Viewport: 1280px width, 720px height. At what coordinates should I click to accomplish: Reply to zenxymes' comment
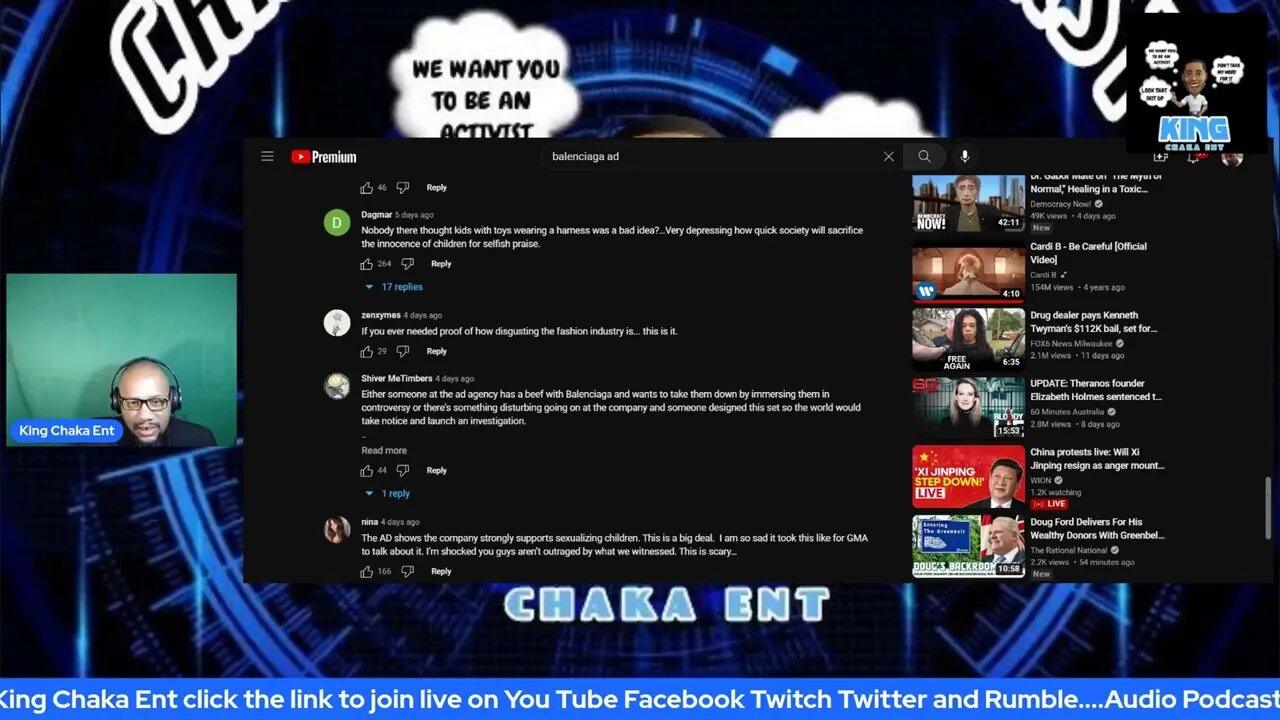(x=437, y=351)
